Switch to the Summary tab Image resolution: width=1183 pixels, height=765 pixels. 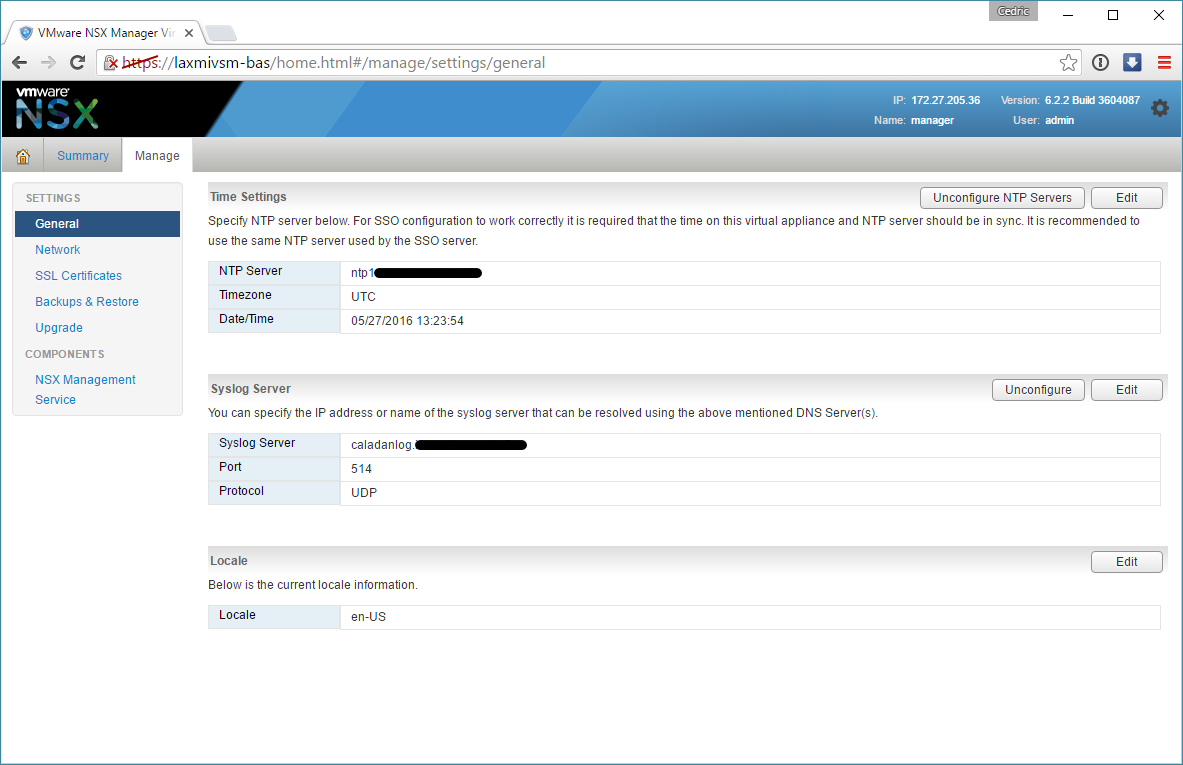pos(83,156)
